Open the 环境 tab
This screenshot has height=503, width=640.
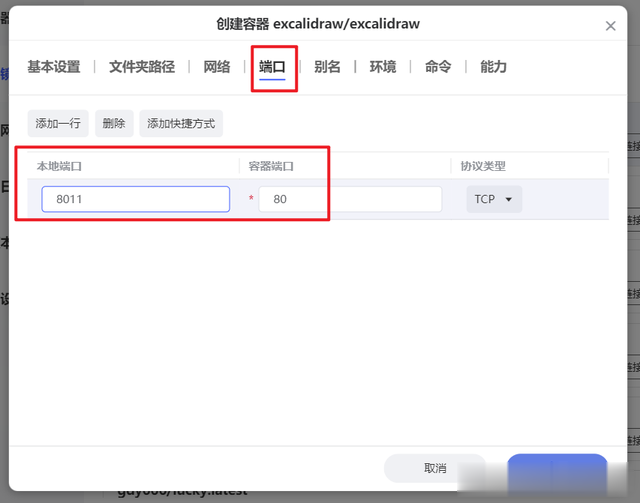[x=383, y=67]
